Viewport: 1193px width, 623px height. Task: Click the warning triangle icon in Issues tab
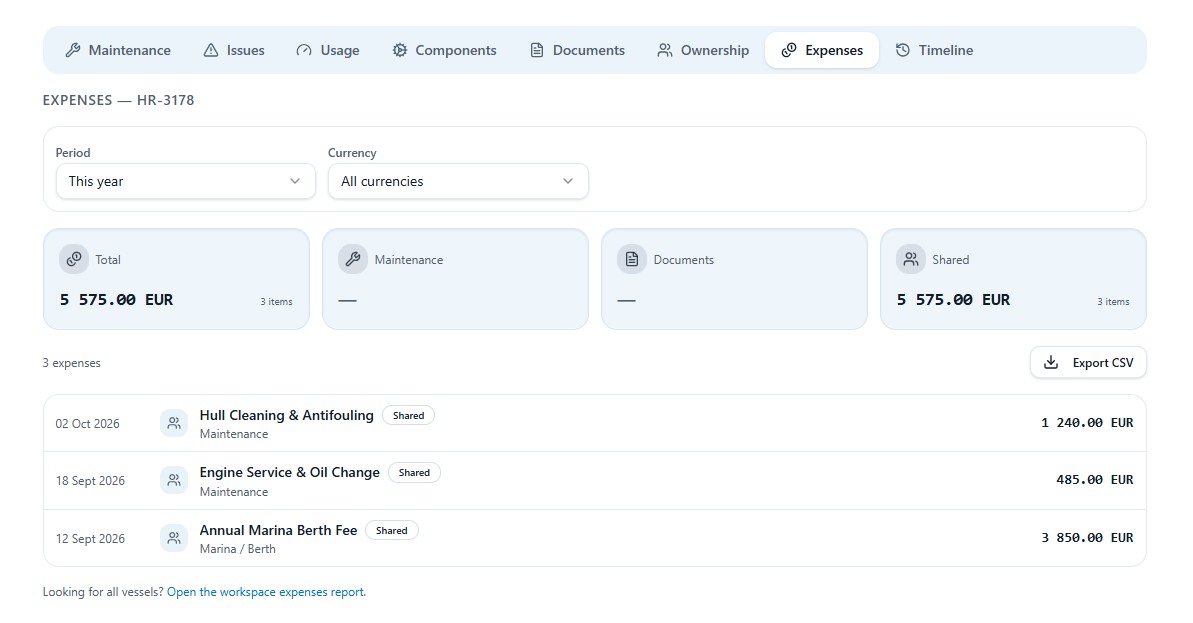click(x=211, y=50)
